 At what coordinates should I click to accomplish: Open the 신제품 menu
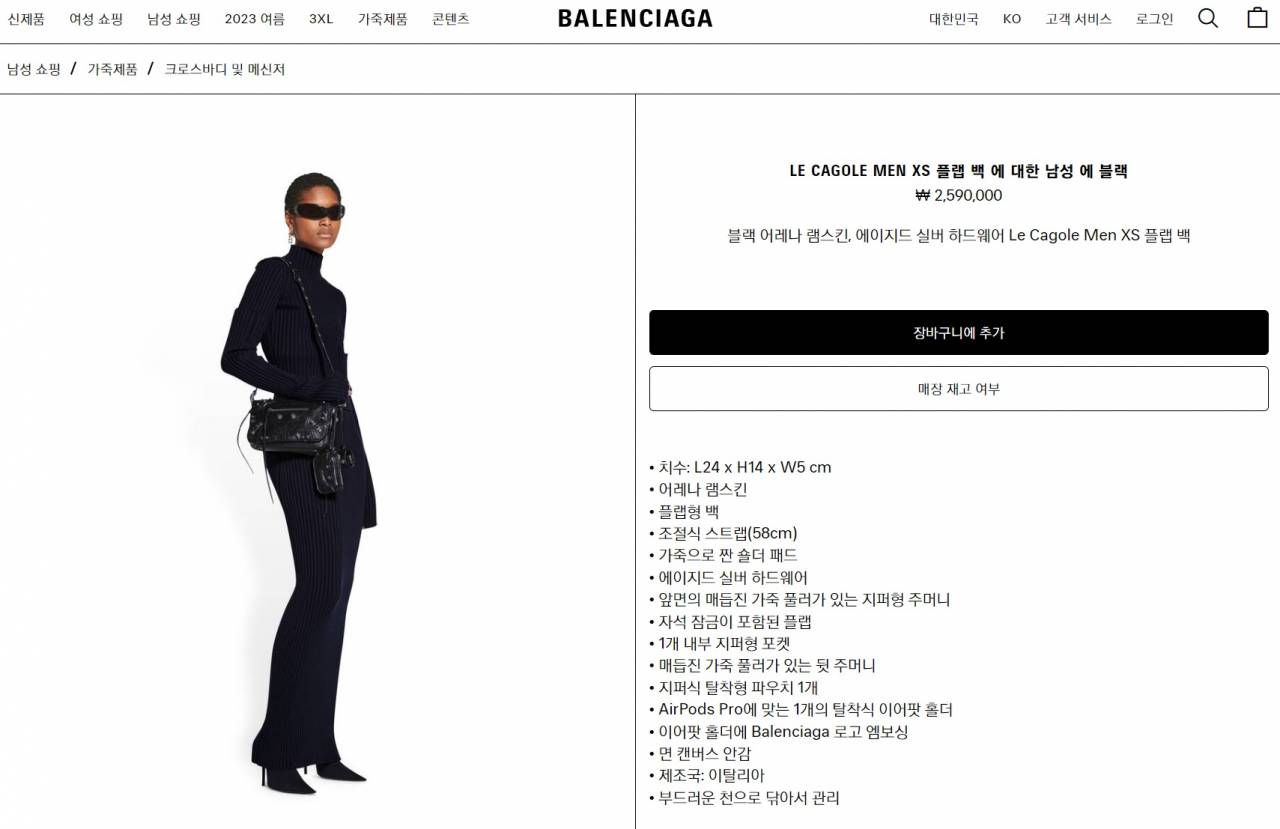[26, 19]
